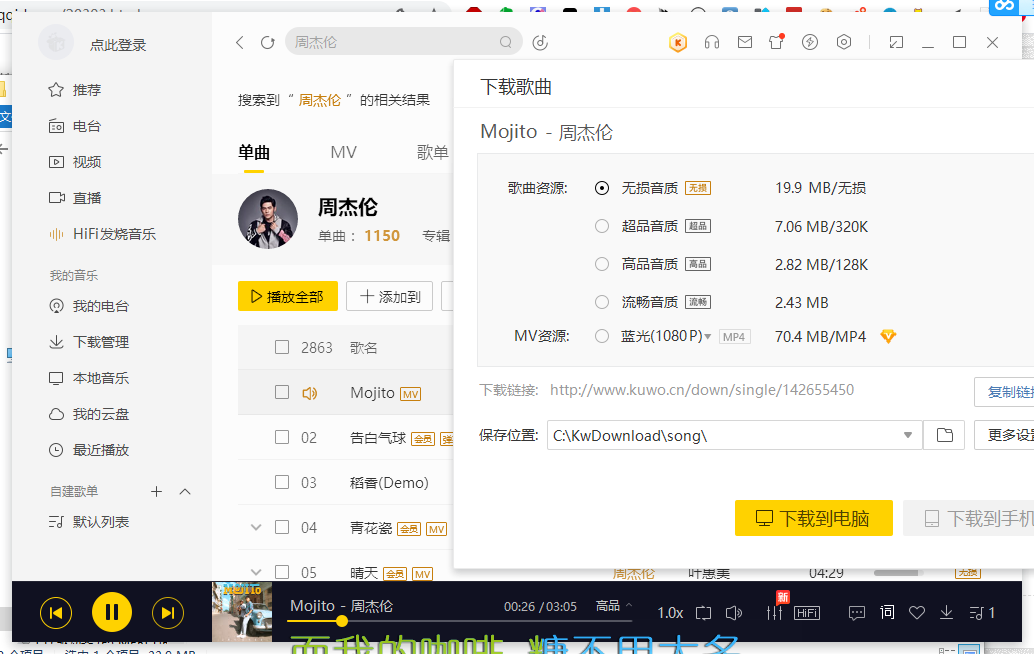Open the 高品 quality selector in player
This screenshot has height=654, width=1034.
click(x=613, y=606)
